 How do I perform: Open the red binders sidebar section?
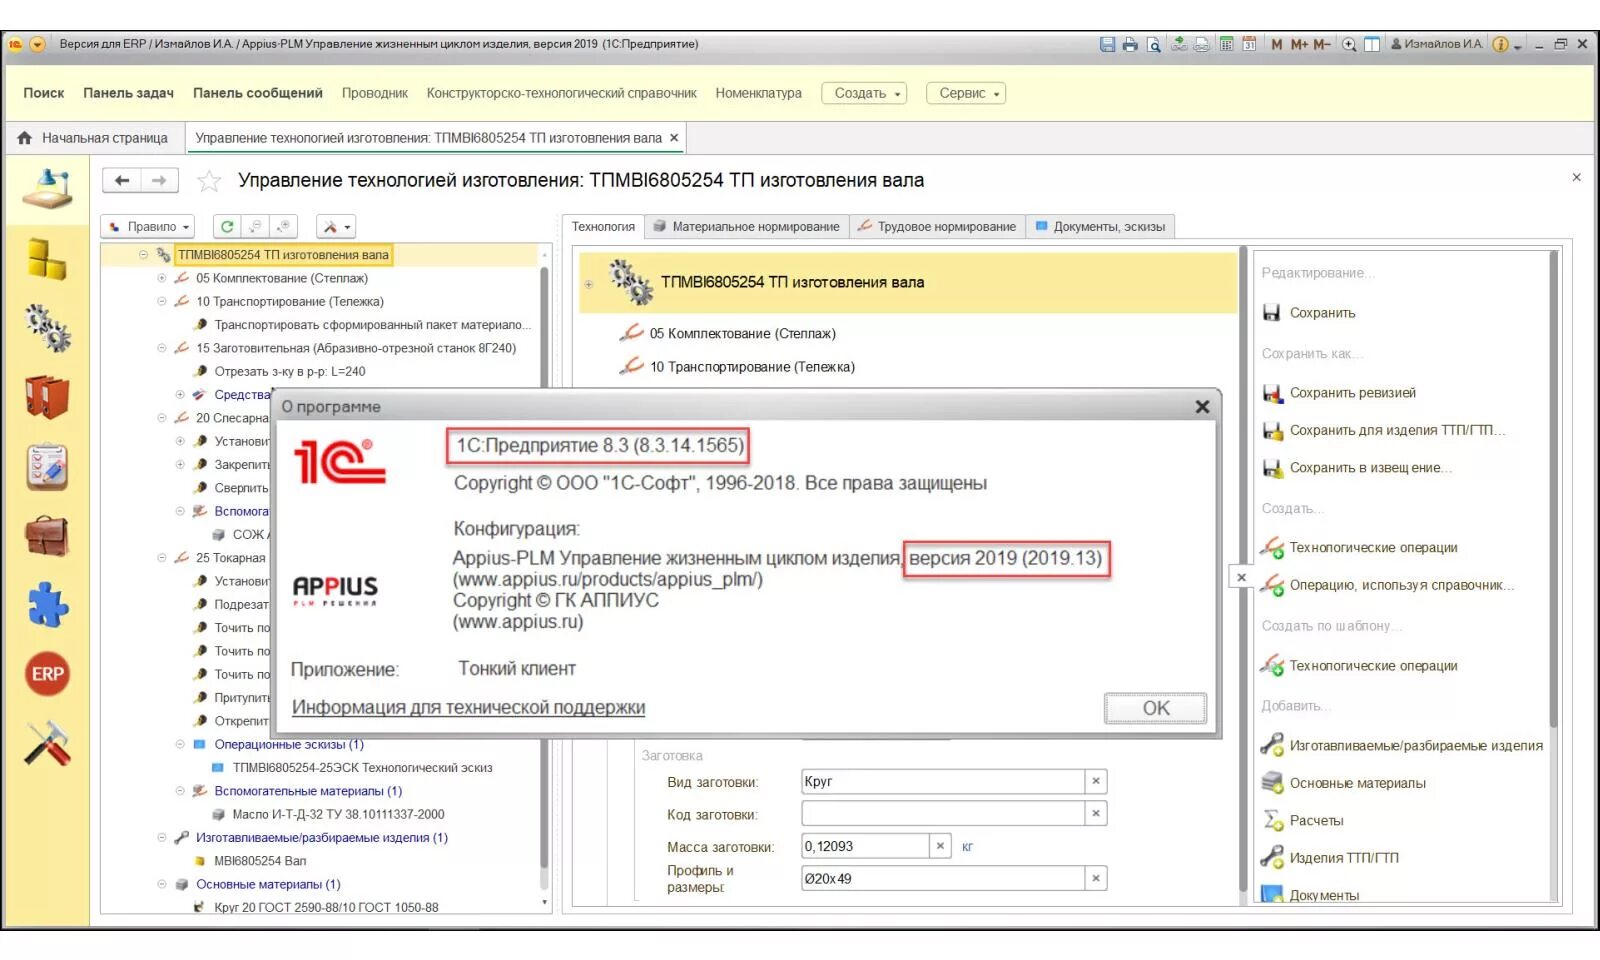47,397
